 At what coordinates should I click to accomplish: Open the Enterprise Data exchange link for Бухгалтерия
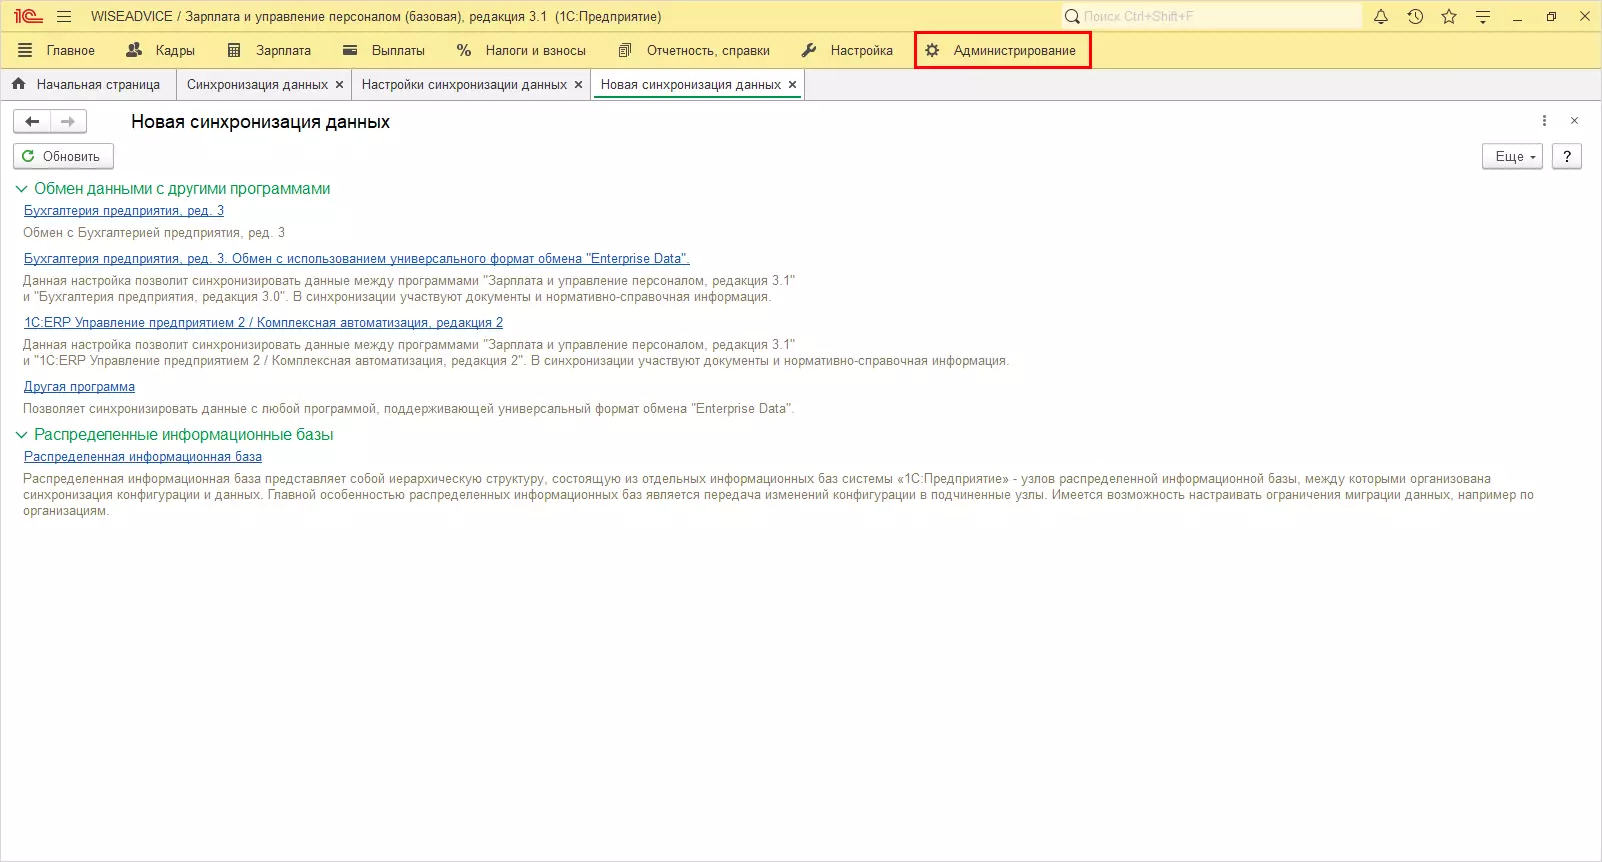point(357,259)
